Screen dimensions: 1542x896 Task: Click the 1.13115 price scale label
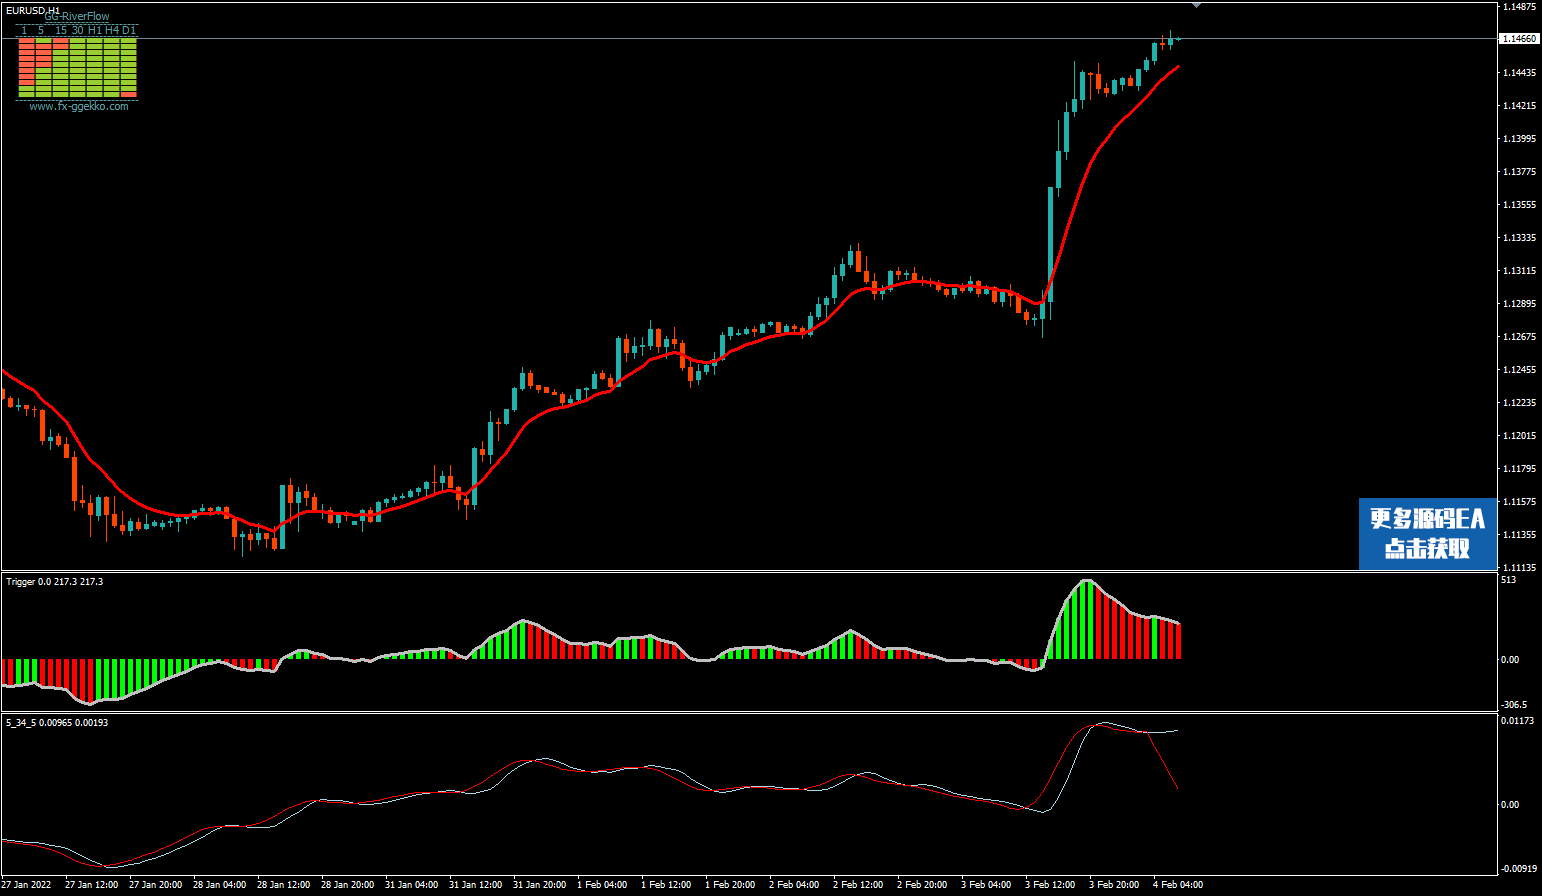tap(1519, 271)
